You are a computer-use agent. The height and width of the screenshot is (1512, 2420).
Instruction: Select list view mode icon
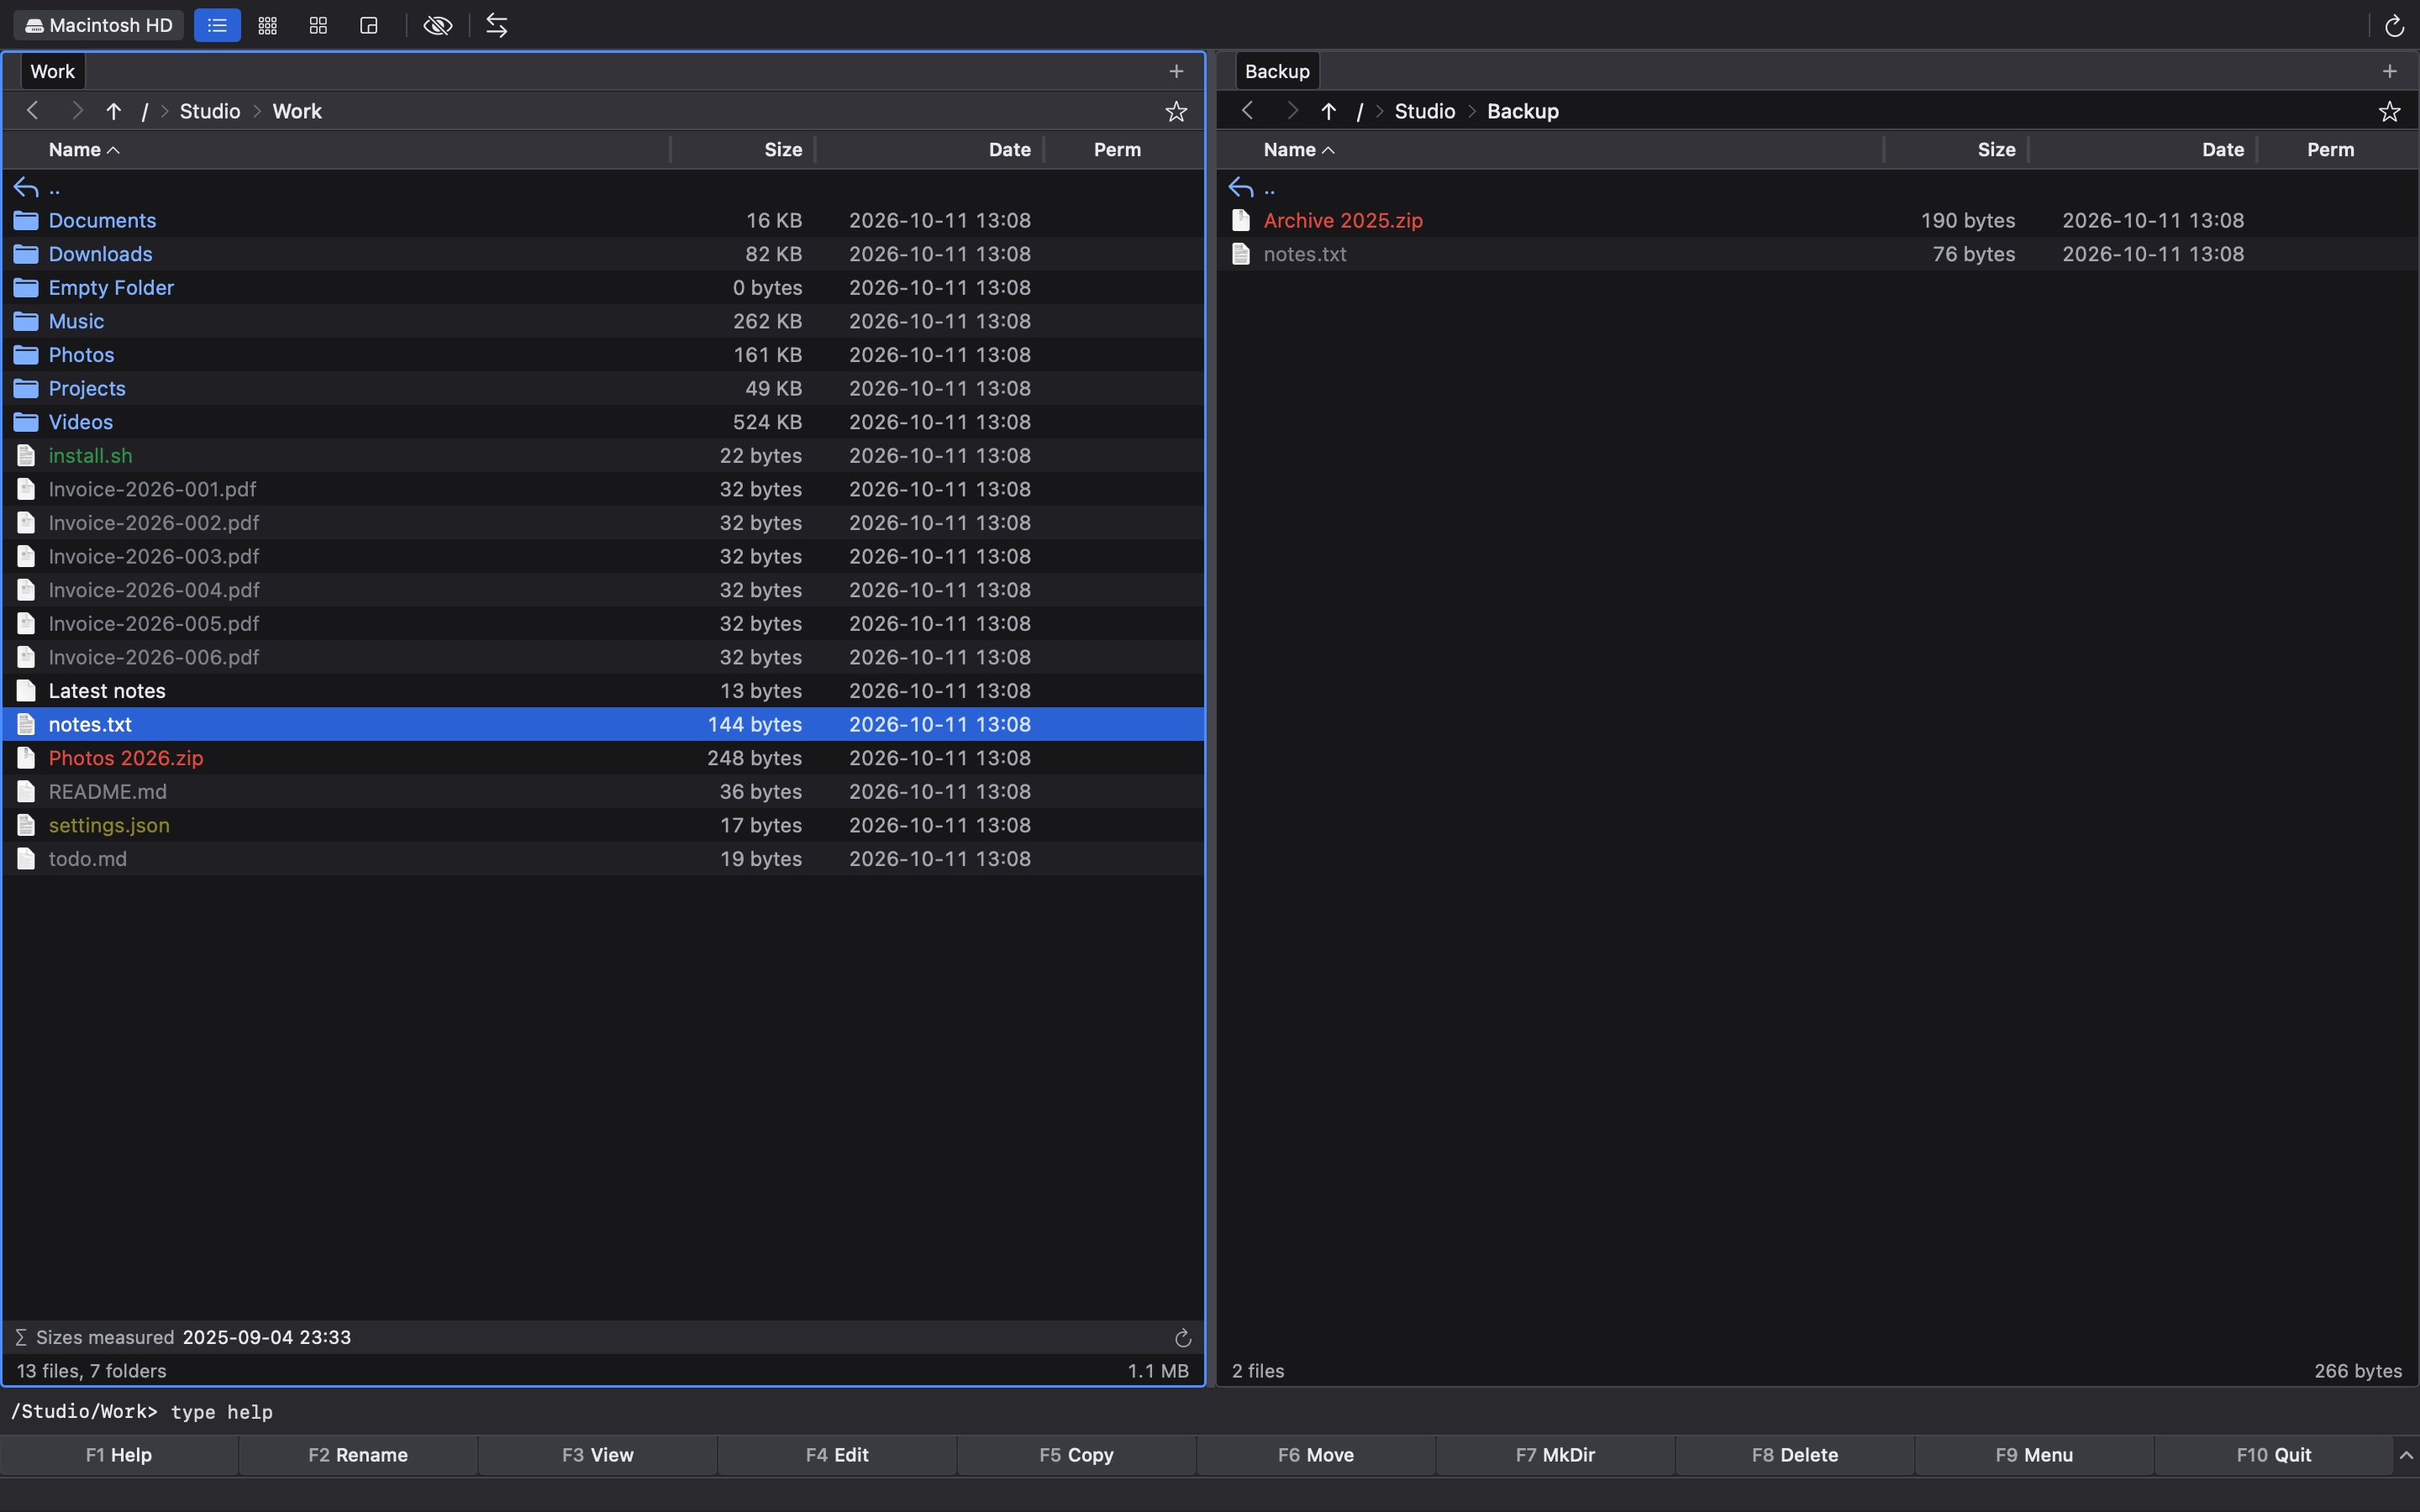pos(217,26)
